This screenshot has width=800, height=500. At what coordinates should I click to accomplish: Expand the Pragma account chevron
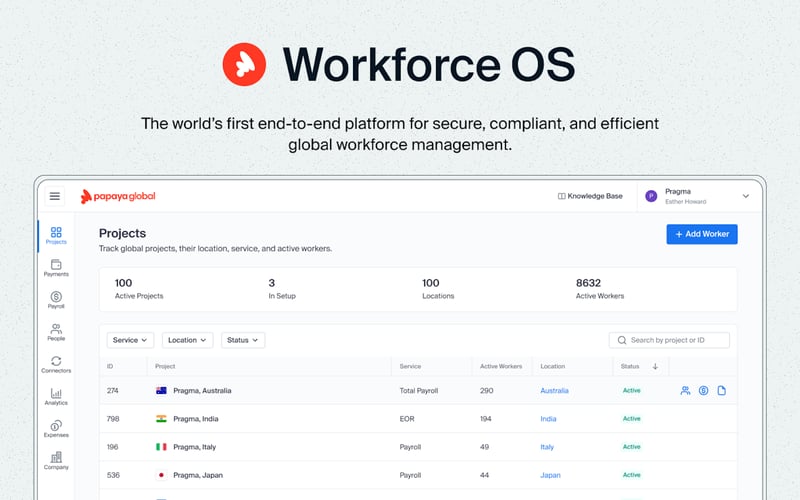745,196
